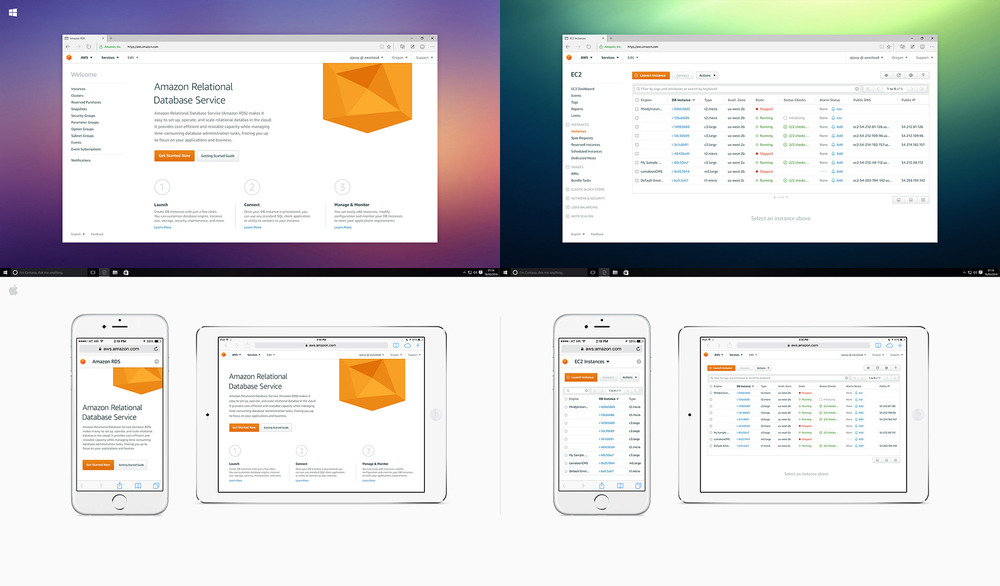Open the EC2 Instances title dropdown on iPhone

coord(592,362)
